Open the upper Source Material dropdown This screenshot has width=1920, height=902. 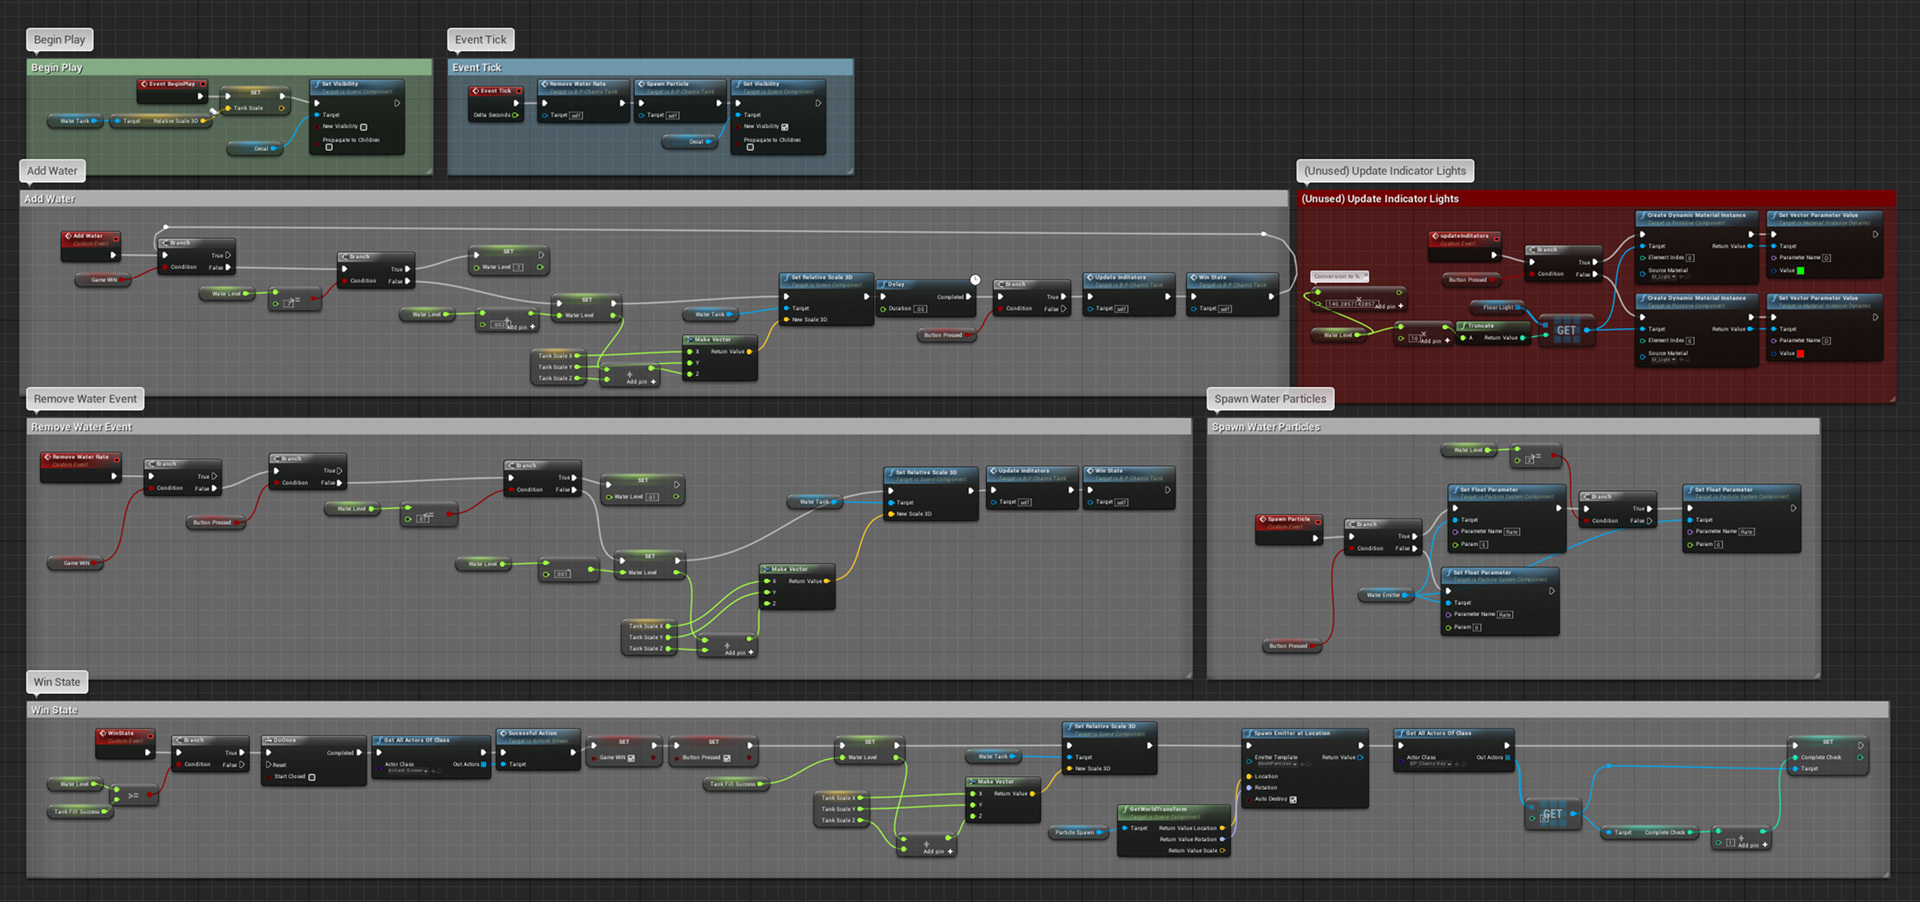1664,277
